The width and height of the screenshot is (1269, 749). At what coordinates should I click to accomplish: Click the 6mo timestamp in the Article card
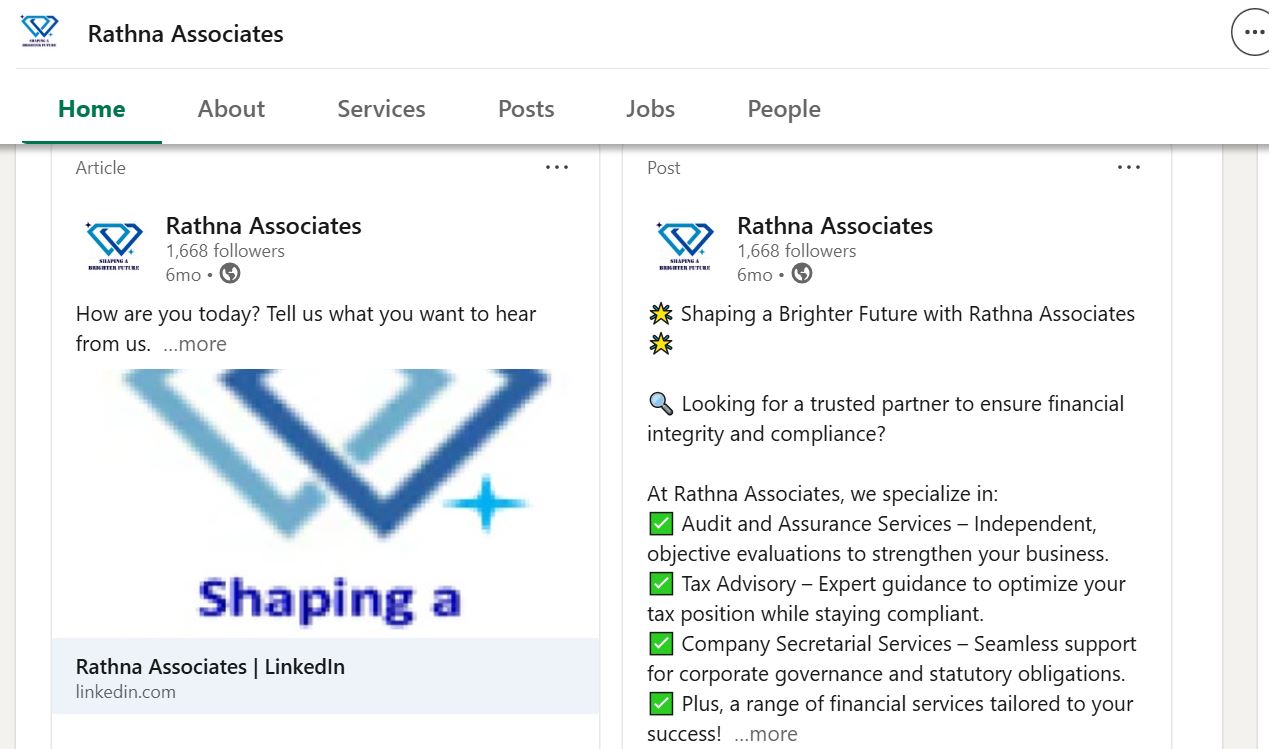coord(184,275)
